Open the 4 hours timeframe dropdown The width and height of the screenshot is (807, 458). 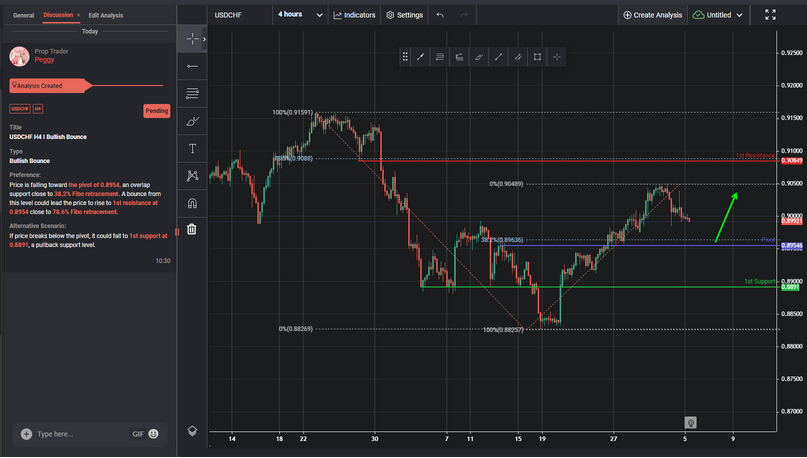point(300,15)
